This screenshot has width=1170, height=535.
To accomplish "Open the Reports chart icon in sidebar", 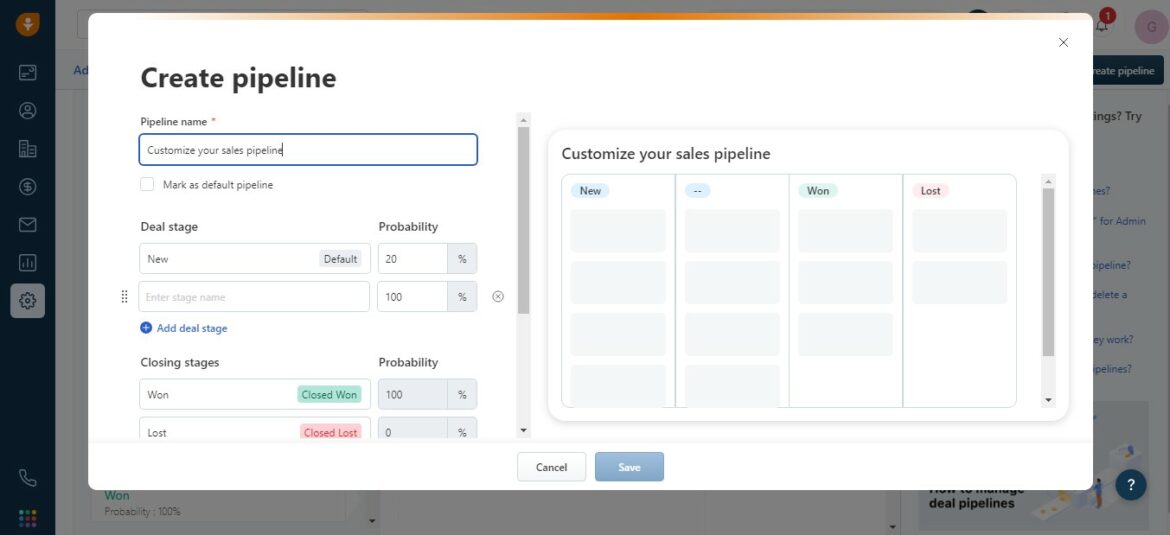I will click(28, 263).
